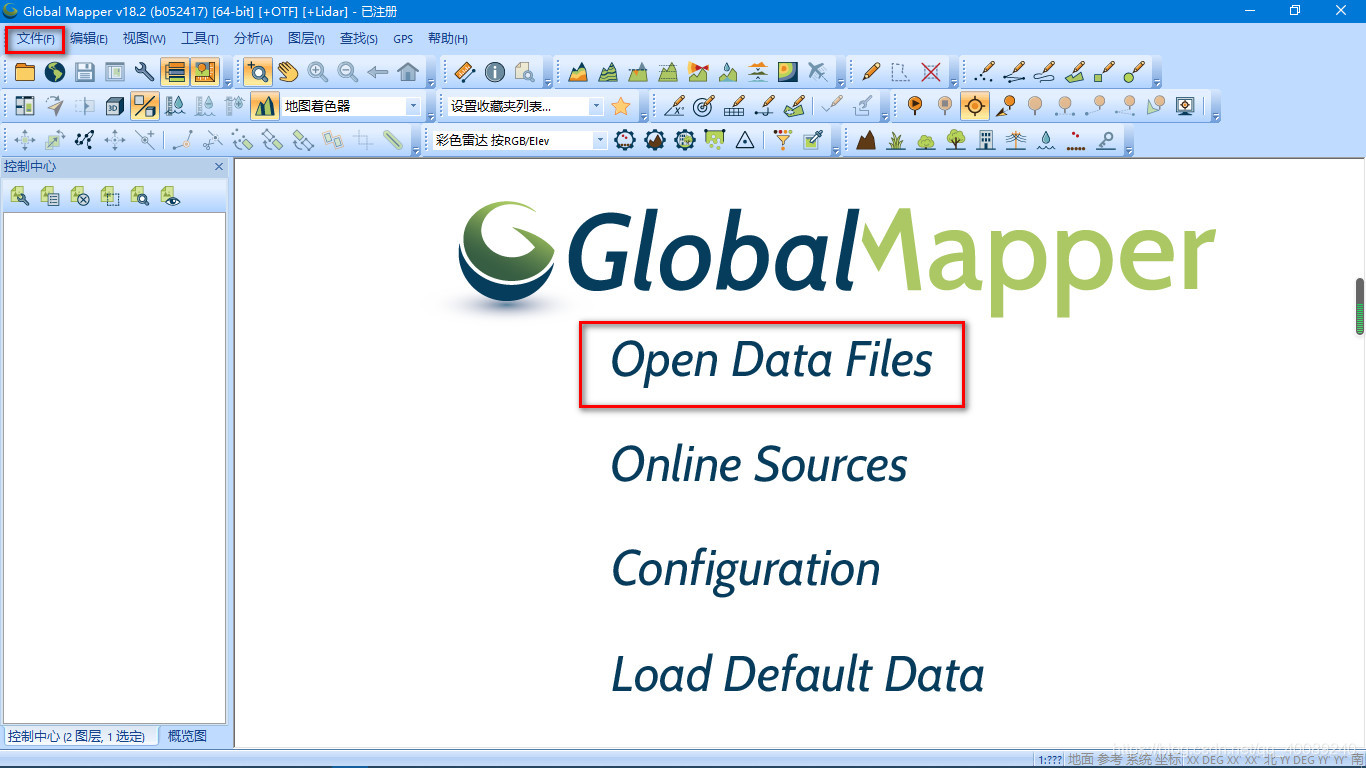
Task: Click the power line tower icon
Action: pyautogui.click(x=1016, y=140)
